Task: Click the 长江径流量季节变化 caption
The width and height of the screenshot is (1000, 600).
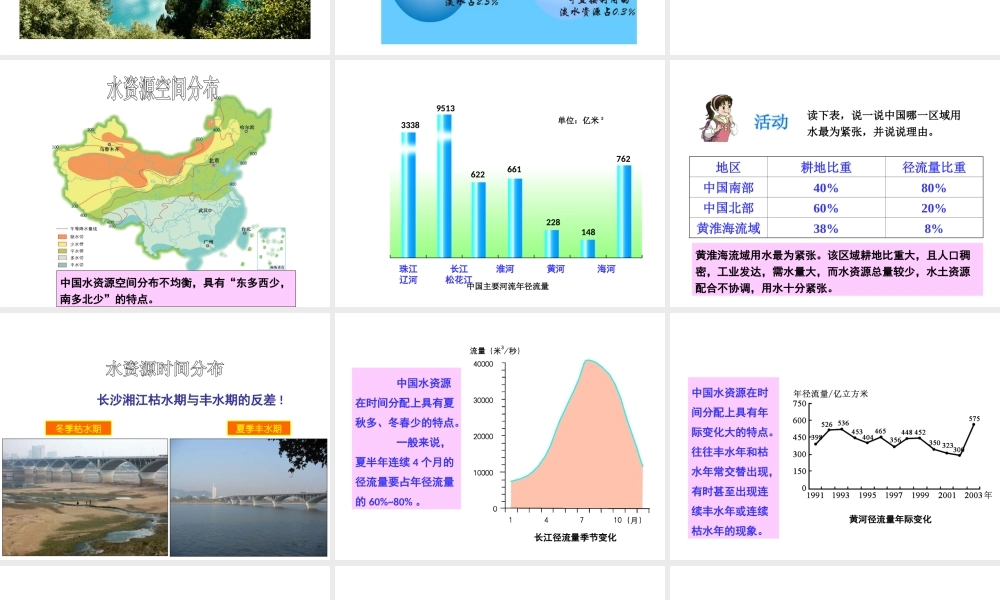Action: point(575,538)
